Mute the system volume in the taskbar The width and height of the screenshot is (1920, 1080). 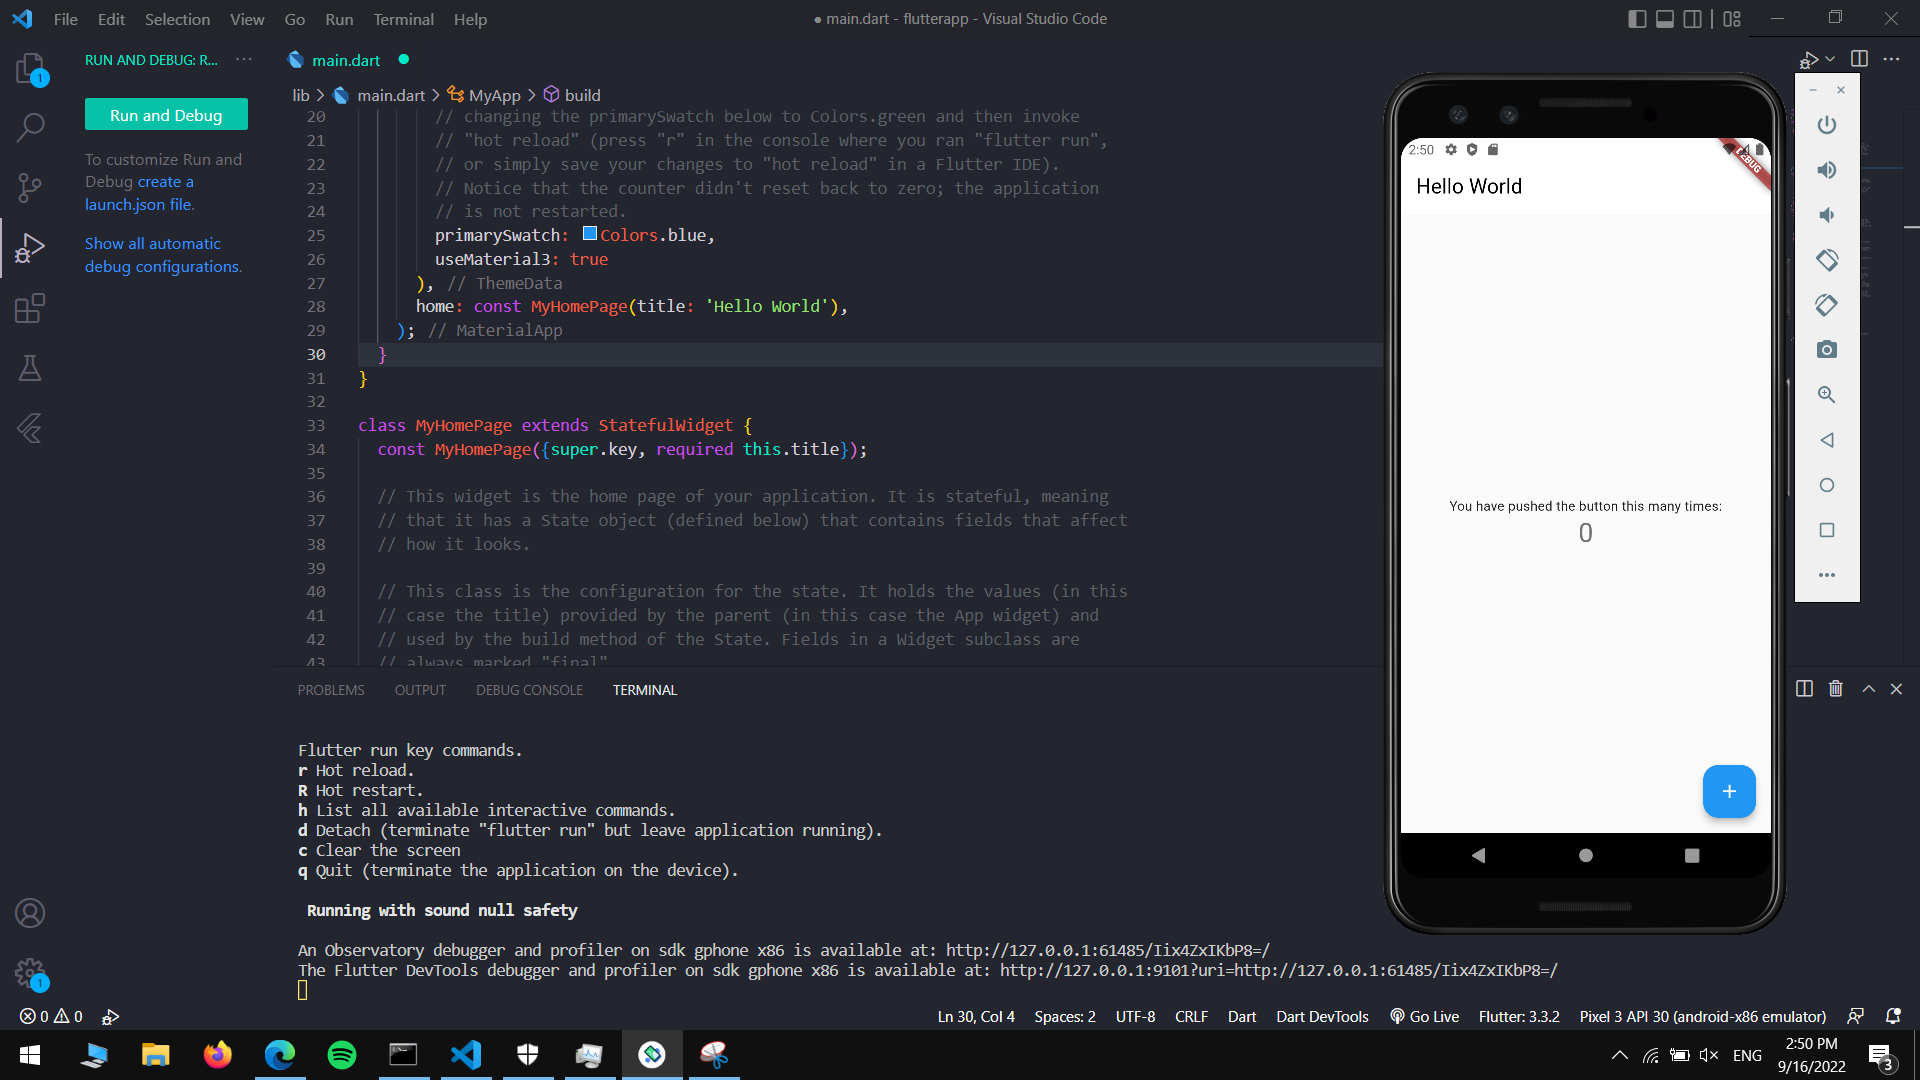(1708, 1054)
